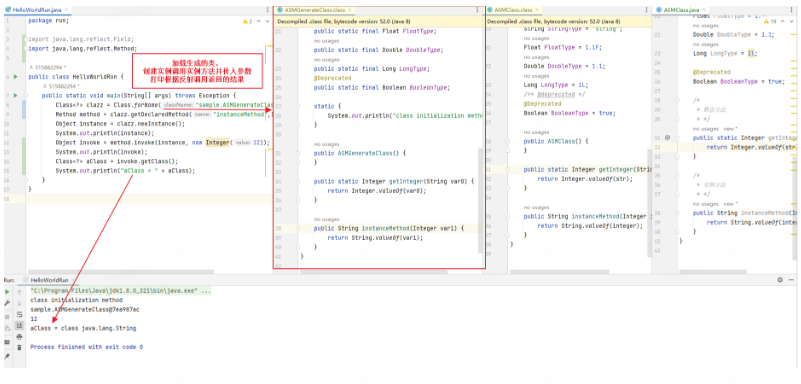
Task: Click 'package run;' line in HelloWorldRun.java
Action: [x=48, y=21]
